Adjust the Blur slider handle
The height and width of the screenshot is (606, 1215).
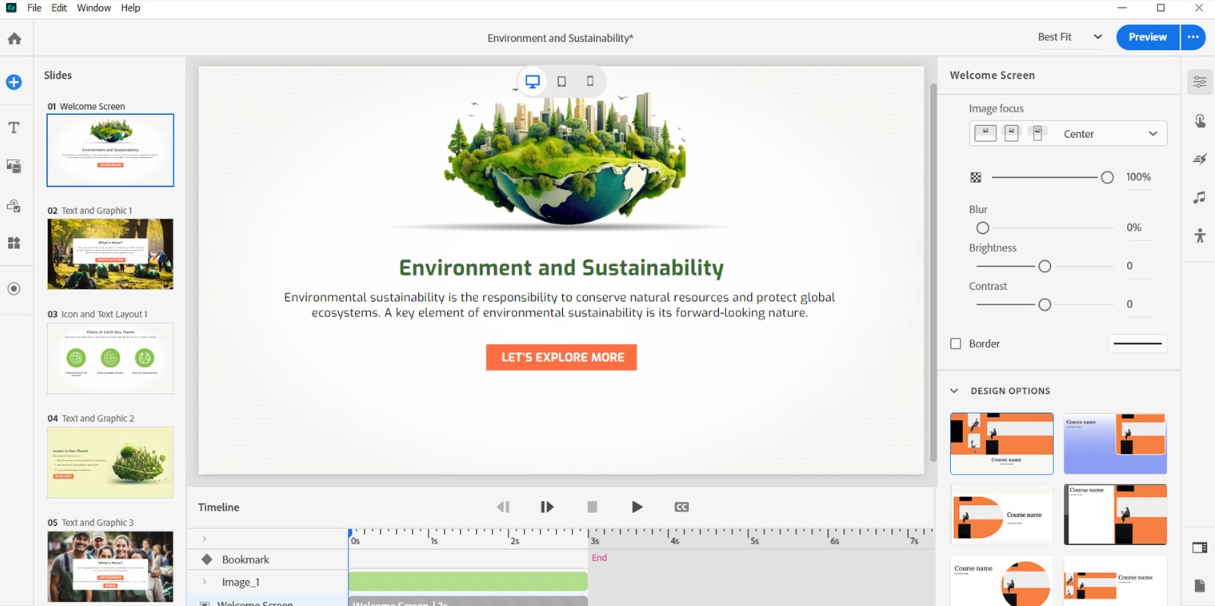983,228
